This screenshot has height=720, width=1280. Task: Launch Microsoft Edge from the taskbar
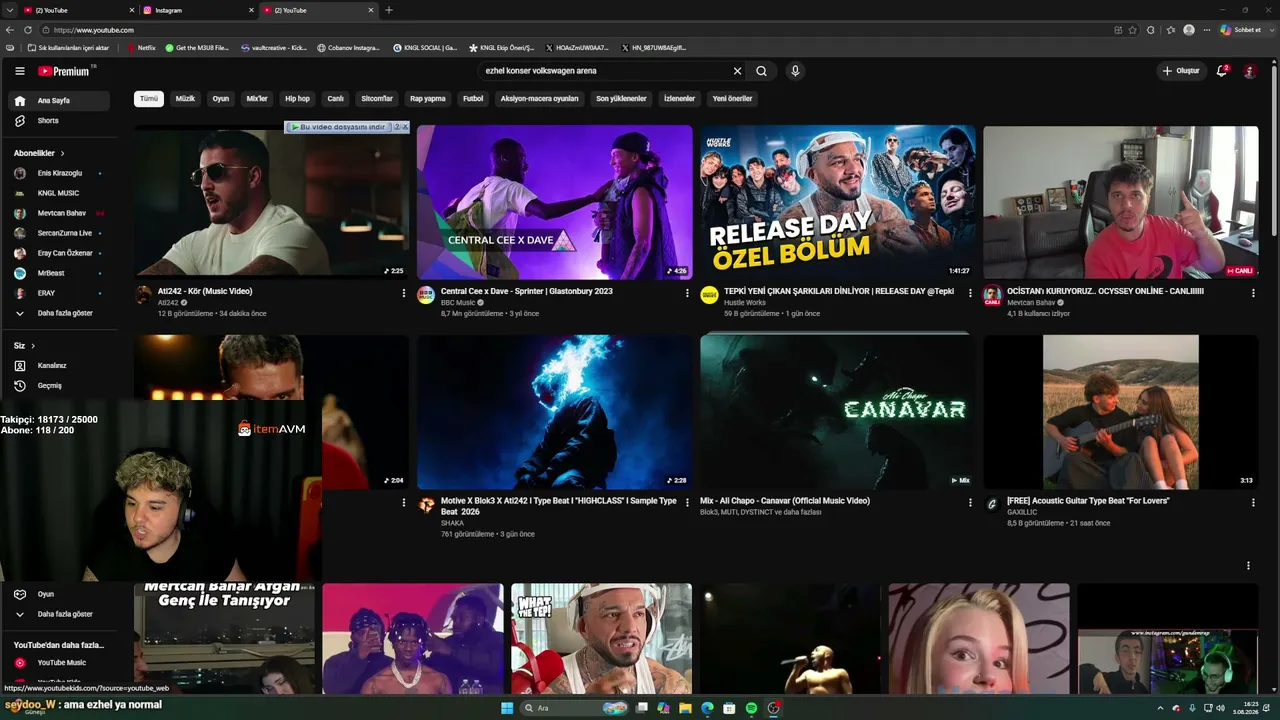tap(707, 708)
